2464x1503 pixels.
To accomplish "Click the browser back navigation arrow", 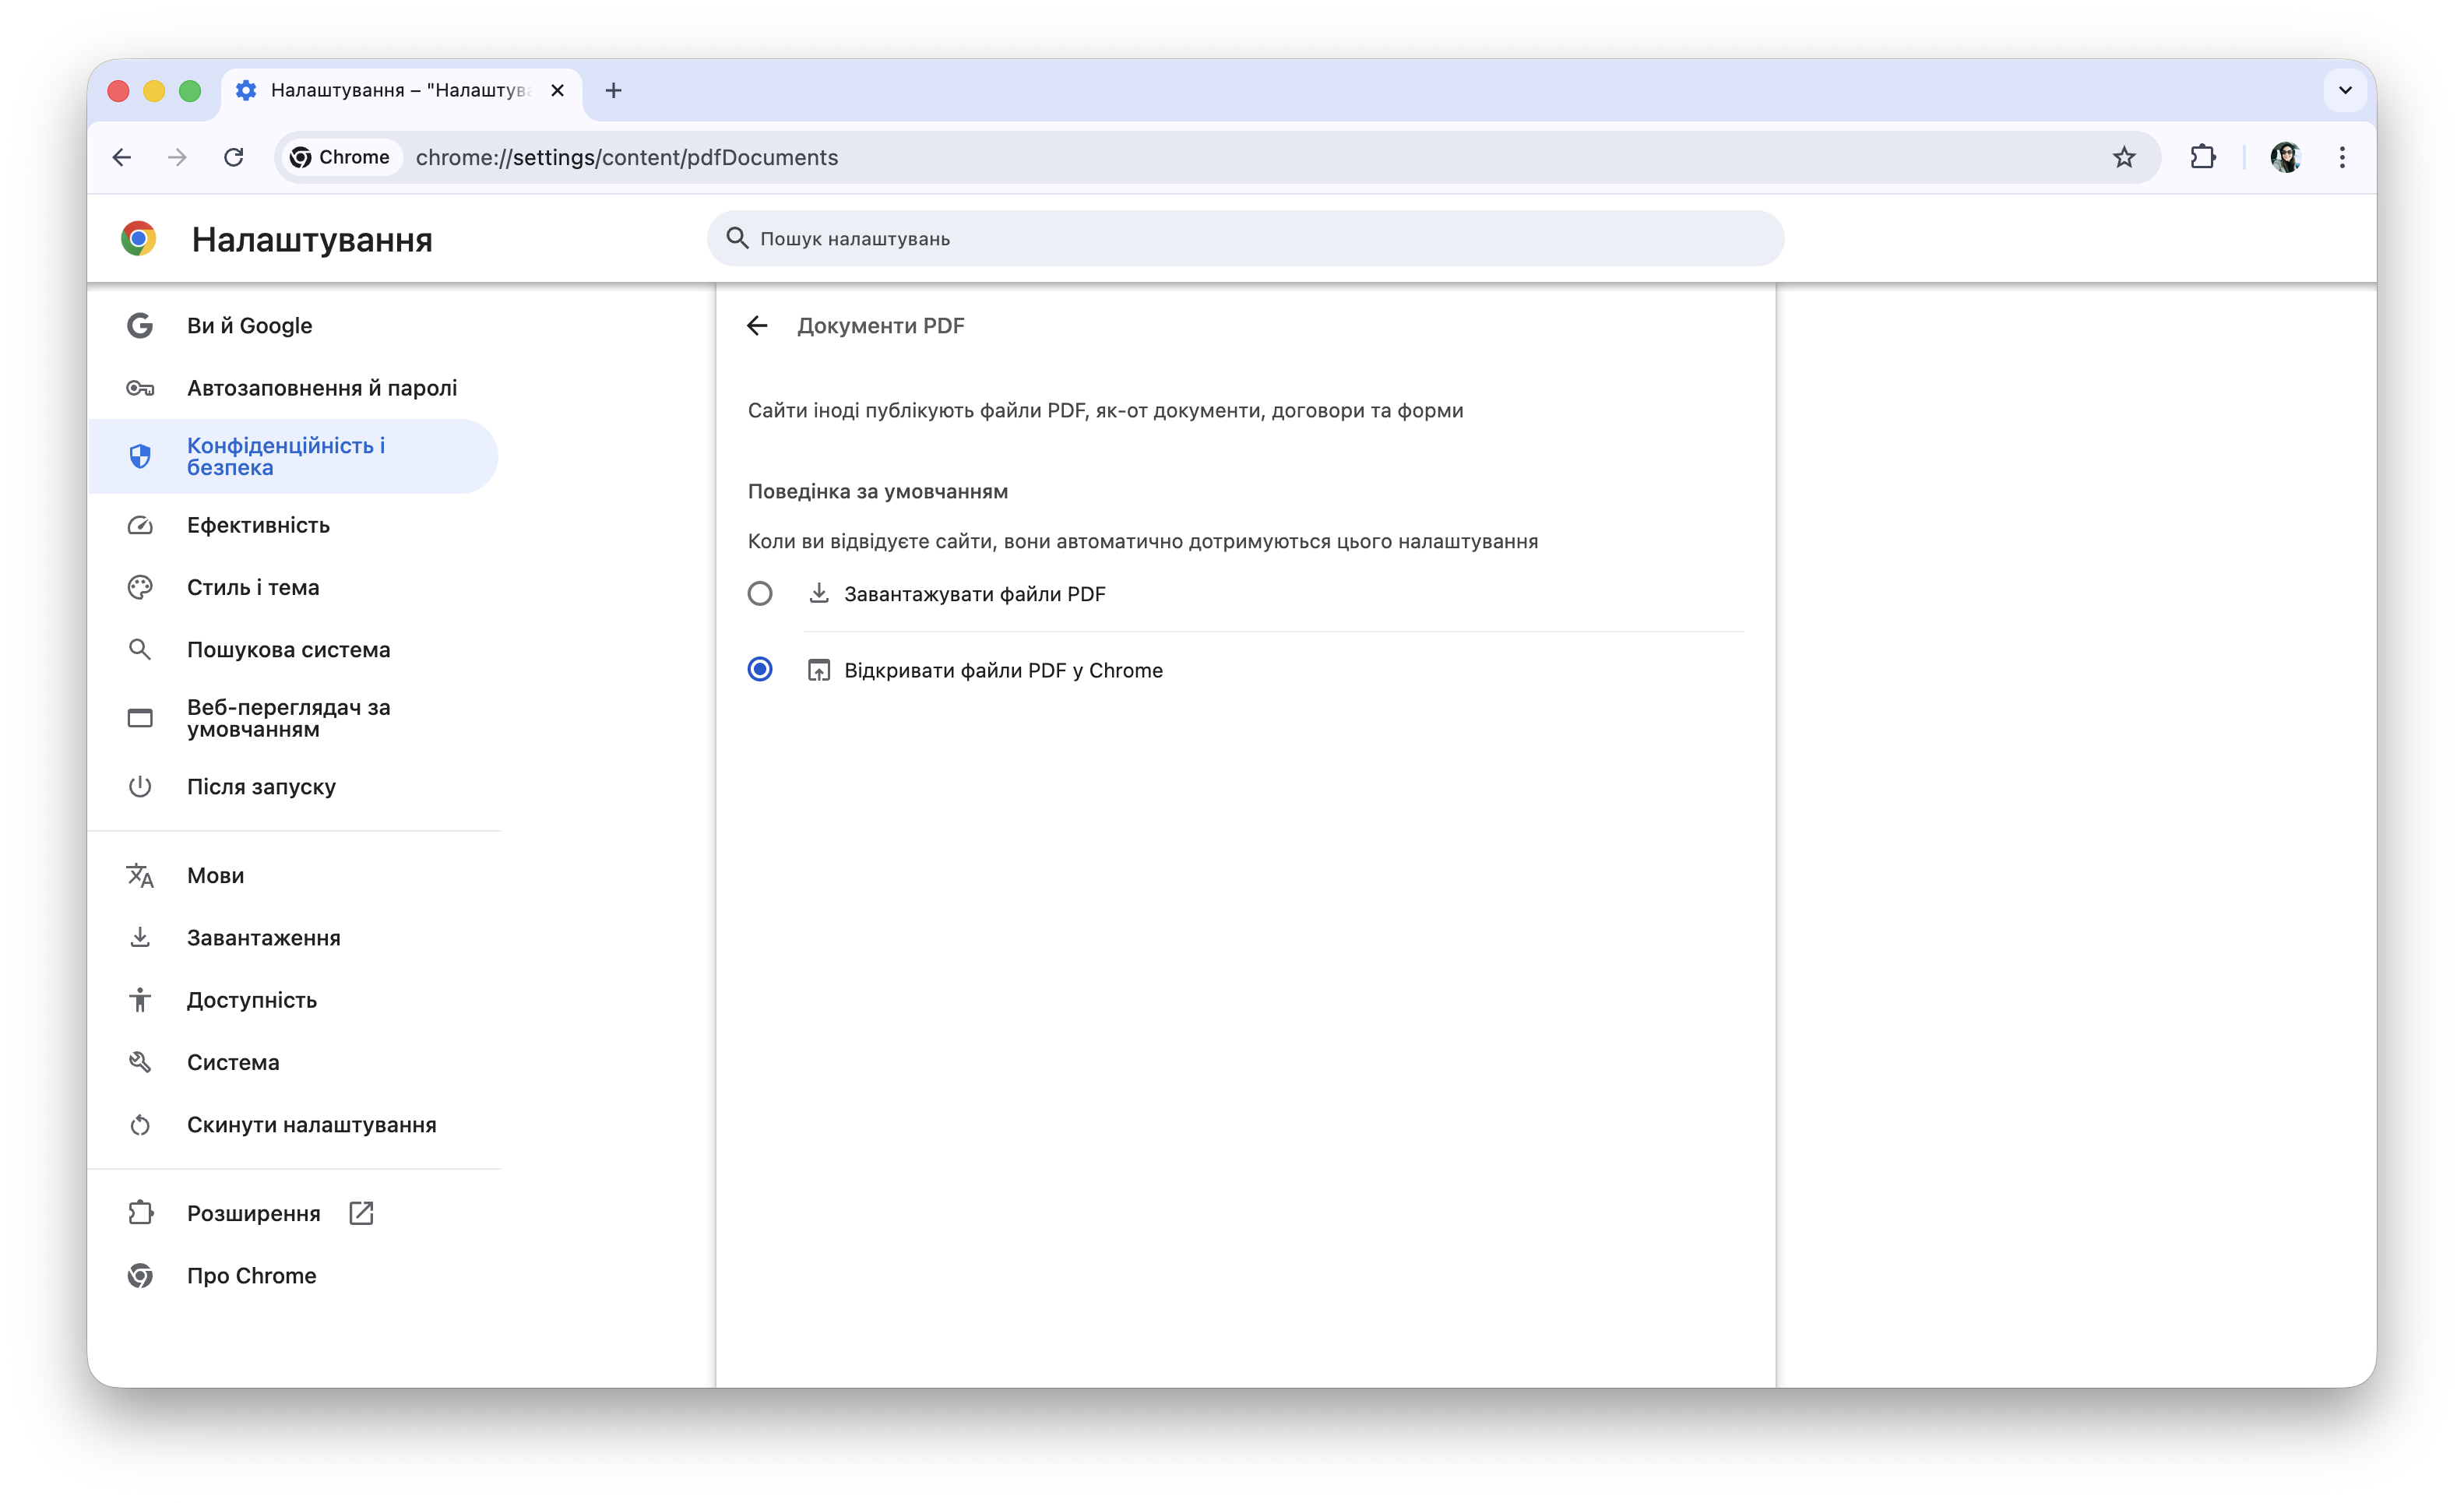I will point(122,157).
